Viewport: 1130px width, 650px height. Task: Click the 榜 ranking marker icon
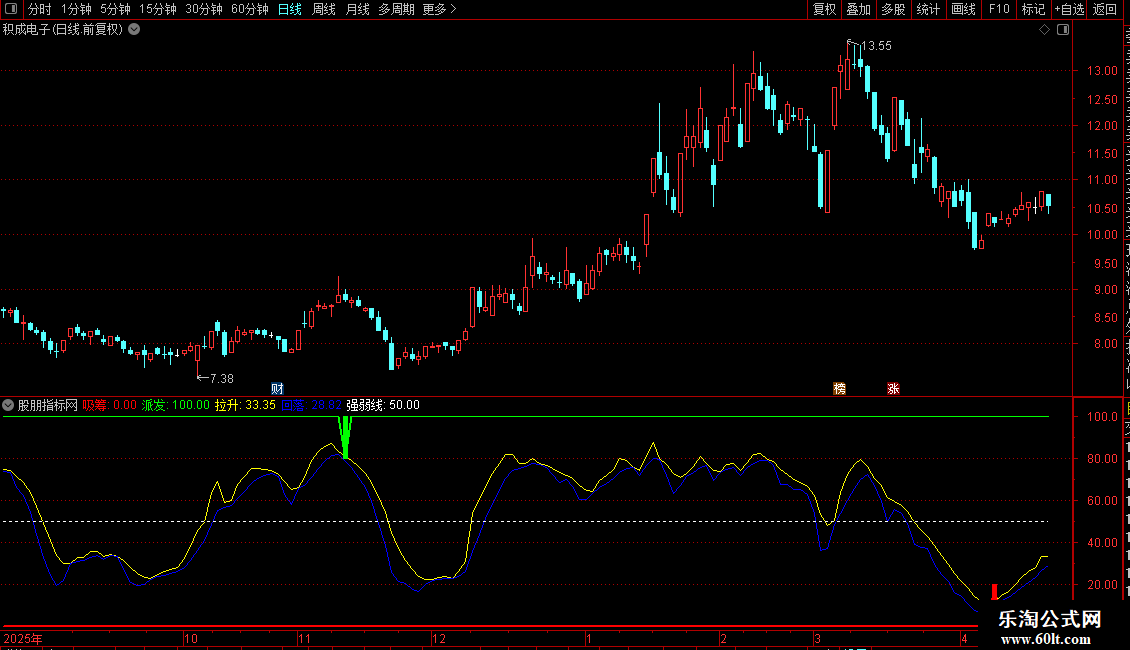840,388
